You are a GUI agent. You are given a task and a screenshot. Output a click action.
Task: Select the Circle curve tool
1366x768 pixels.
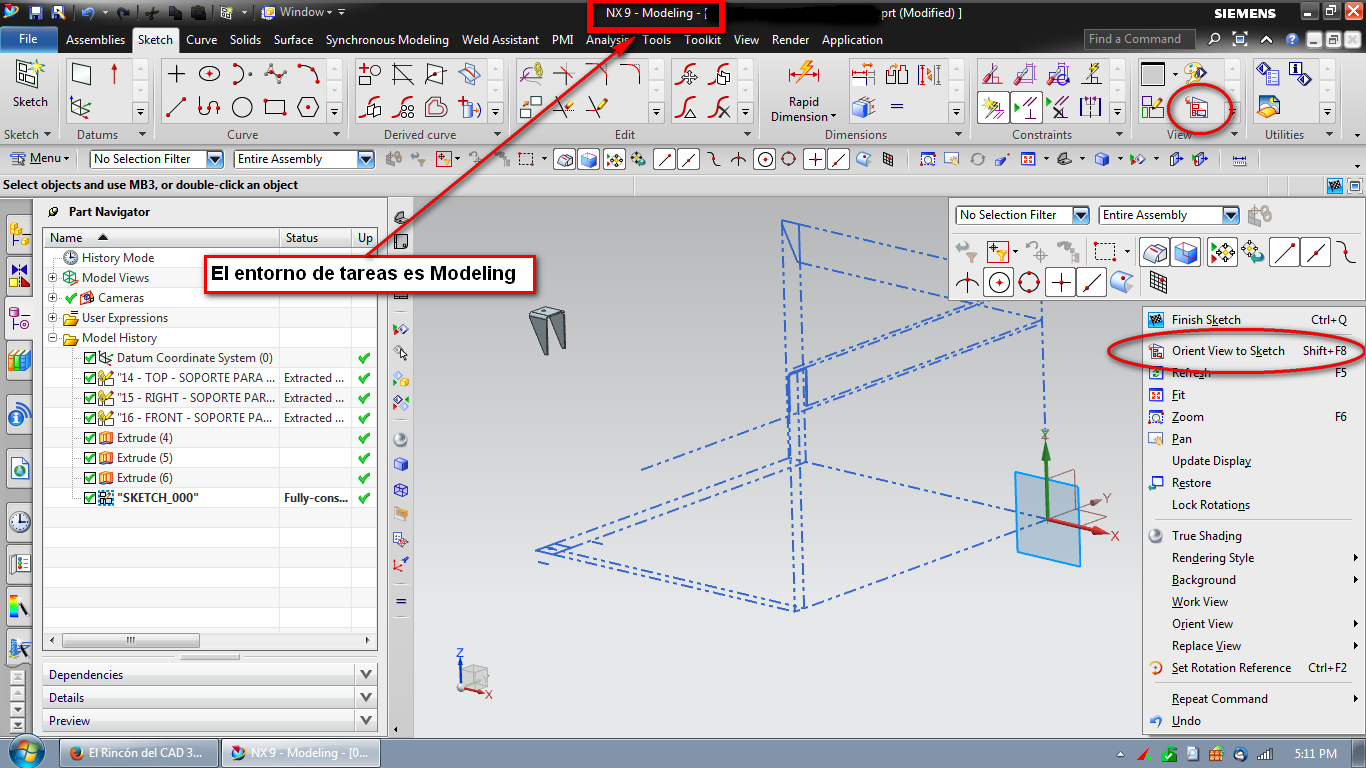242,106
